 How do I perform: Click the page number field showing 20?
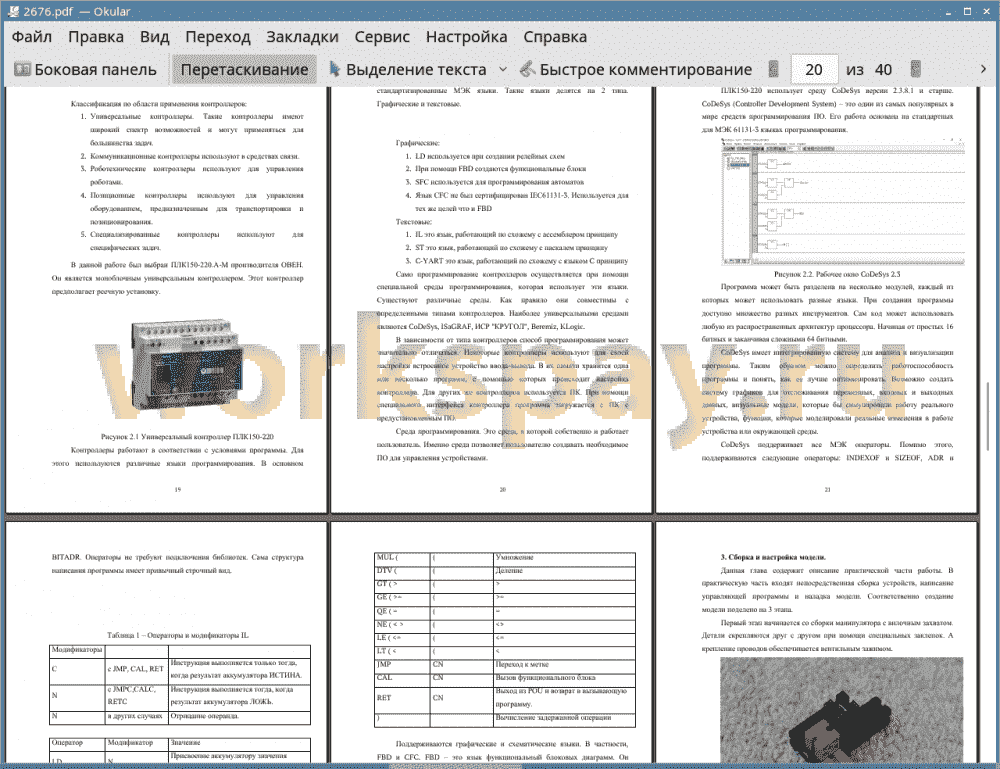(814, 70)
